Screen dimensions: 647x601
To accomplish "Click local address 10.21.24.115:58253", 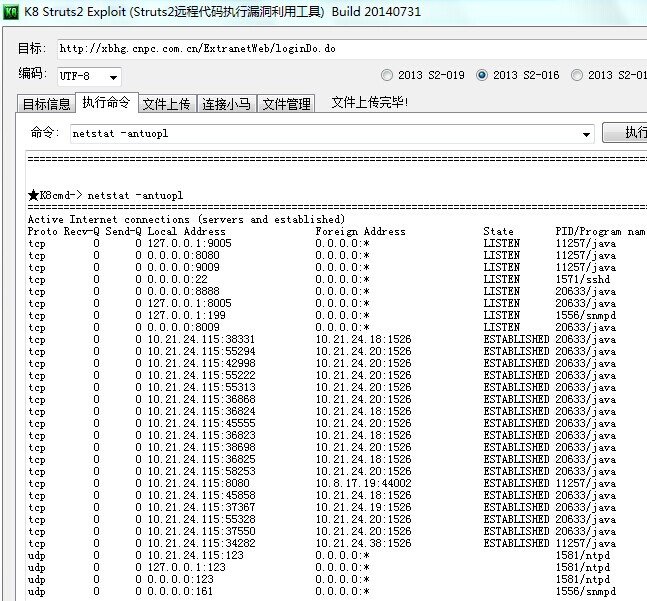I will [201, 471].
